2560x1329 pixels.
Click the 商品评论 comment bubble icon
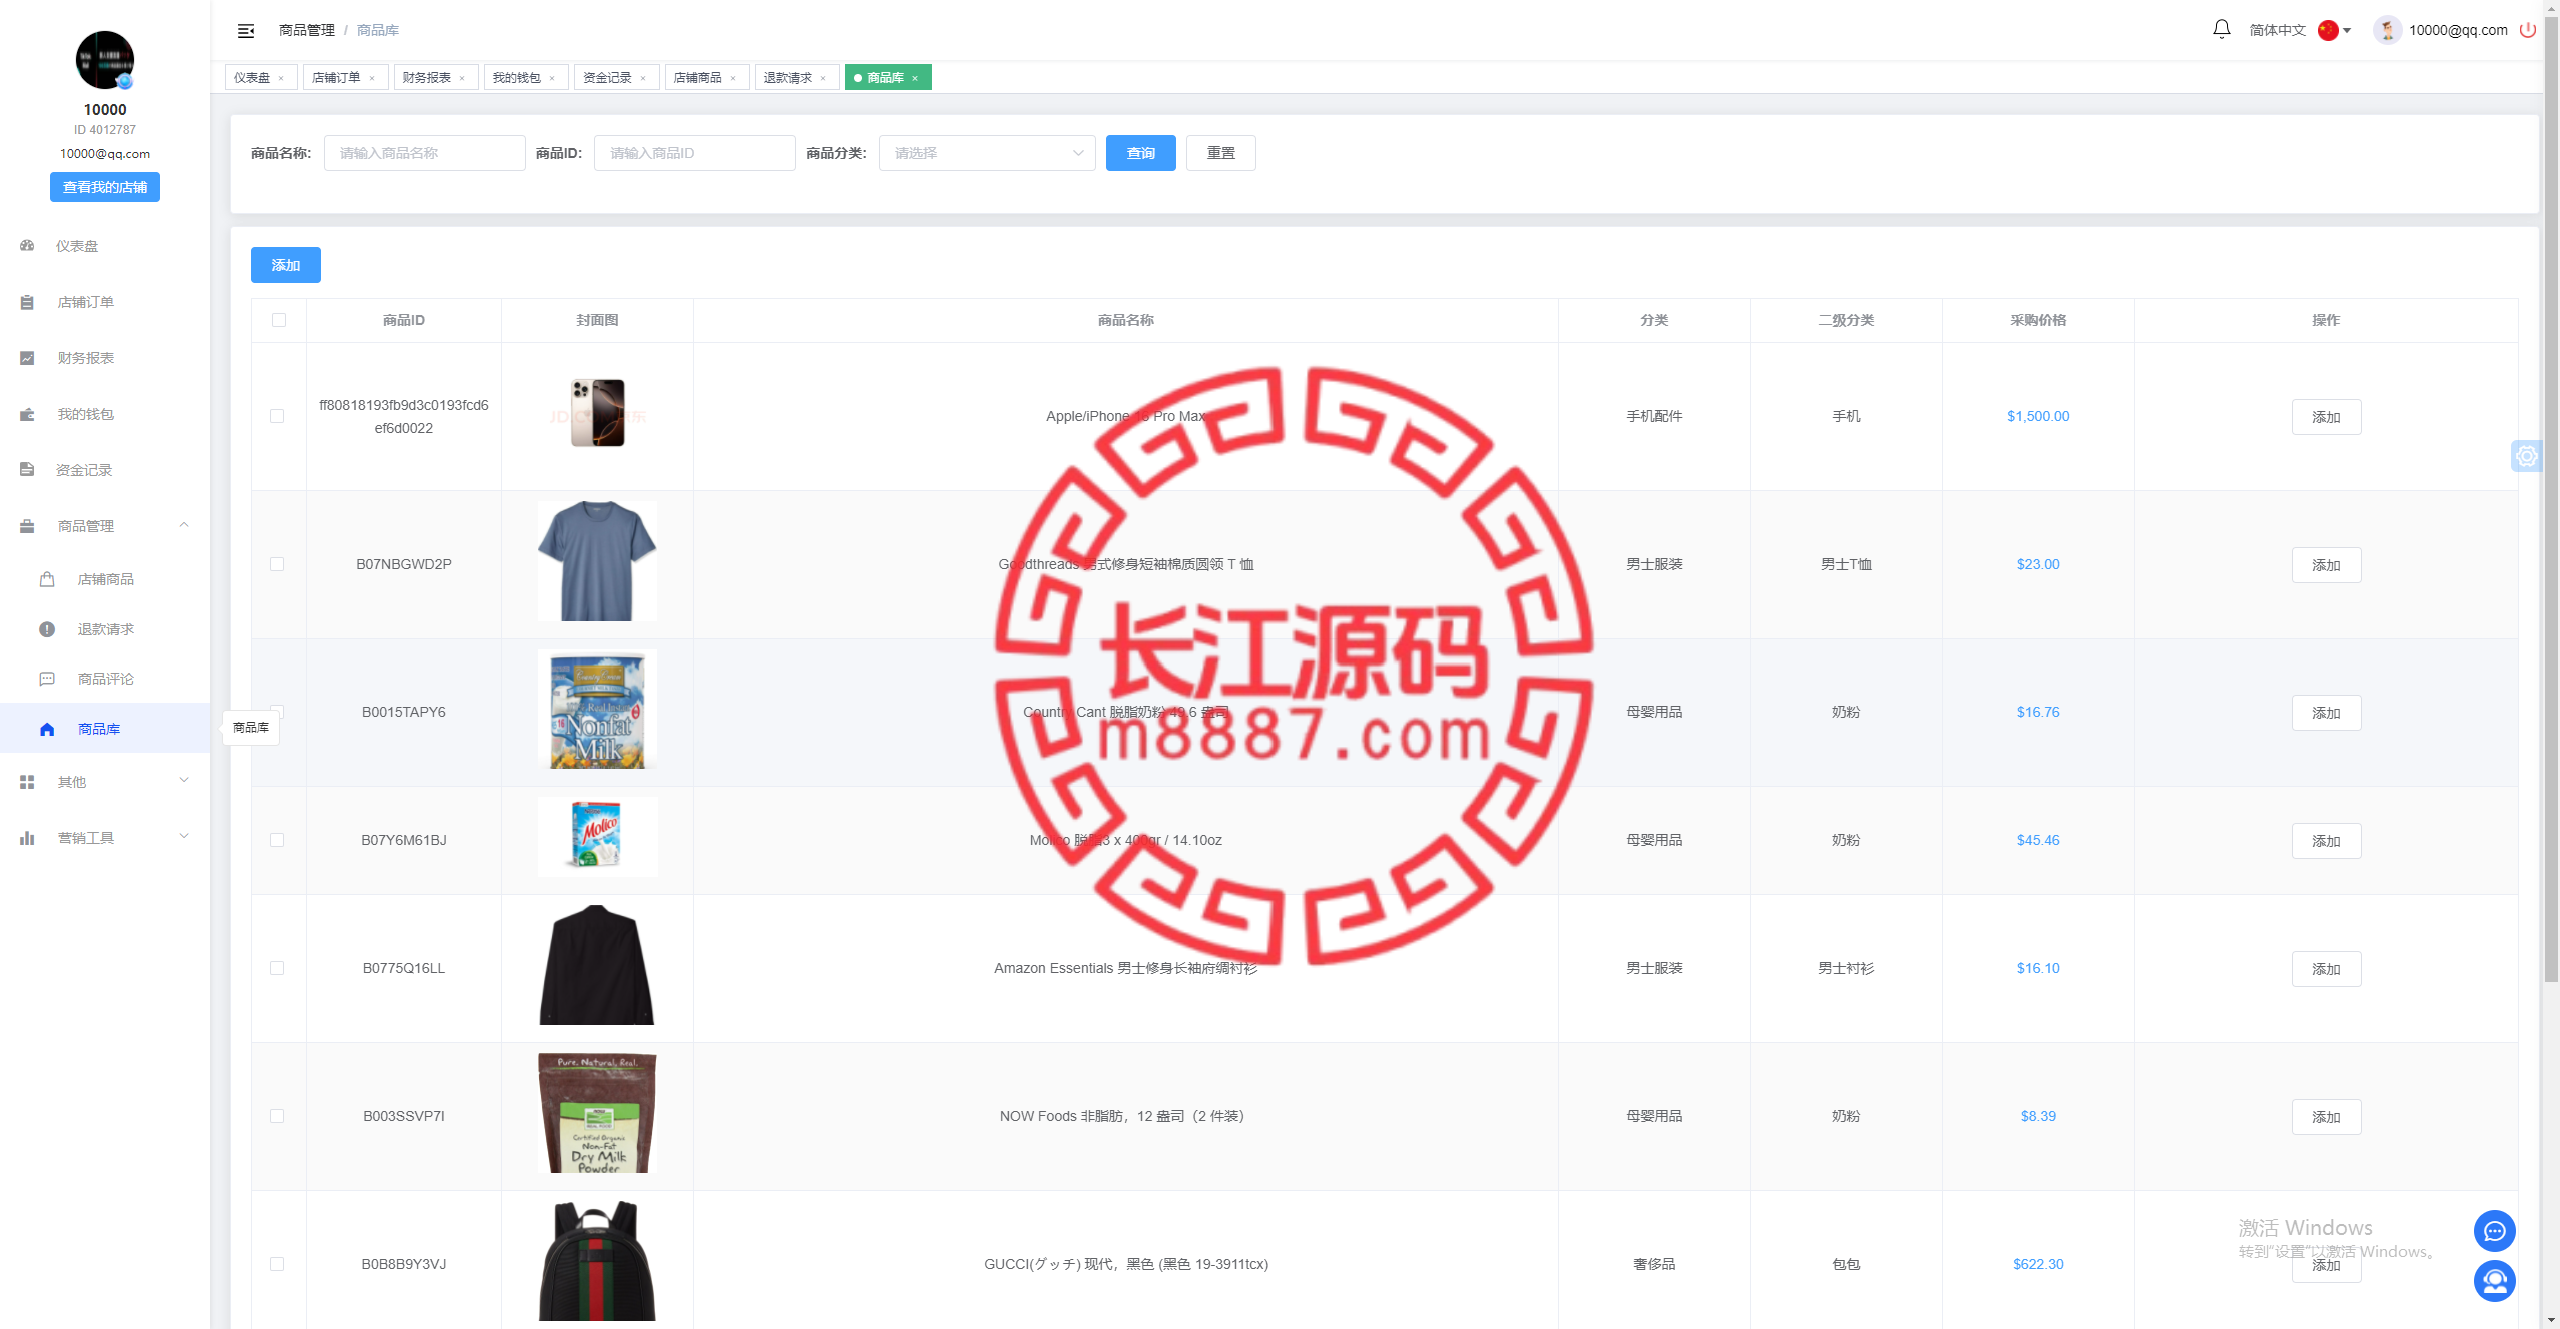[x=47, y=679]
